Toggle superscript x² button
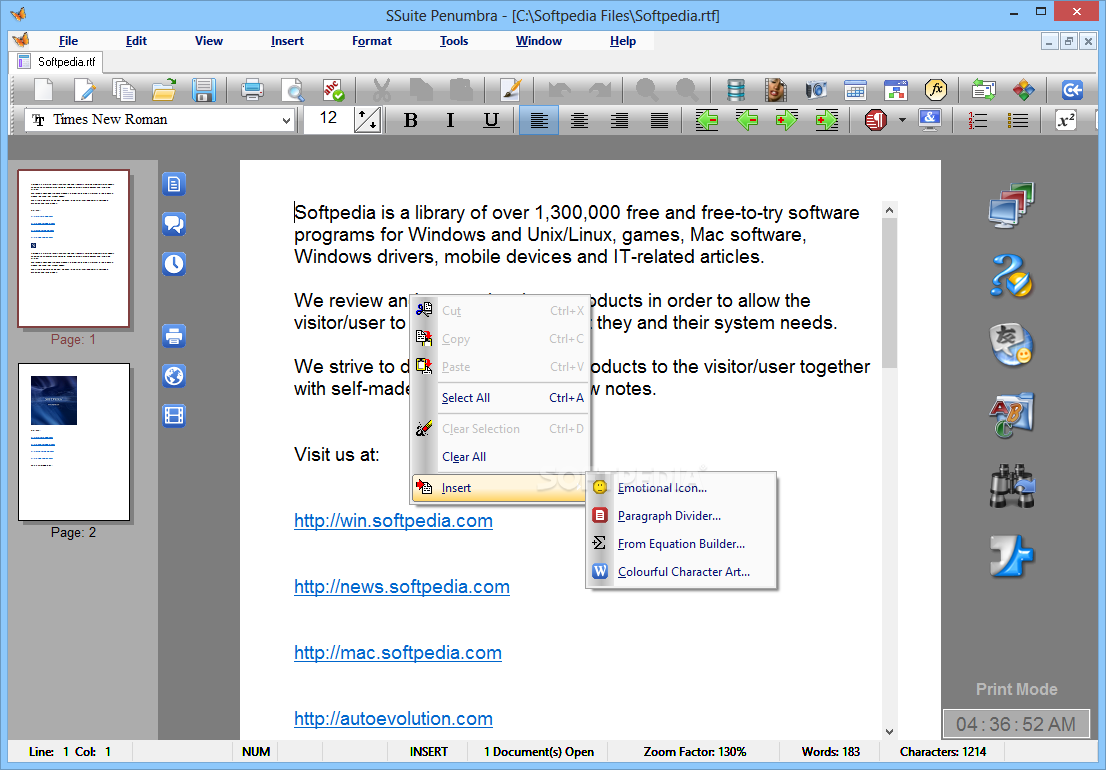The width and height of the screenshot is (1106, 770). point(1066,120)
